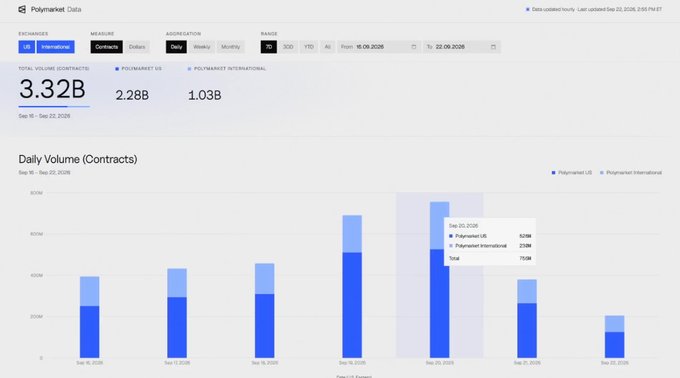
Task: Open the From date calendar icon
Action: pos(414,47)
